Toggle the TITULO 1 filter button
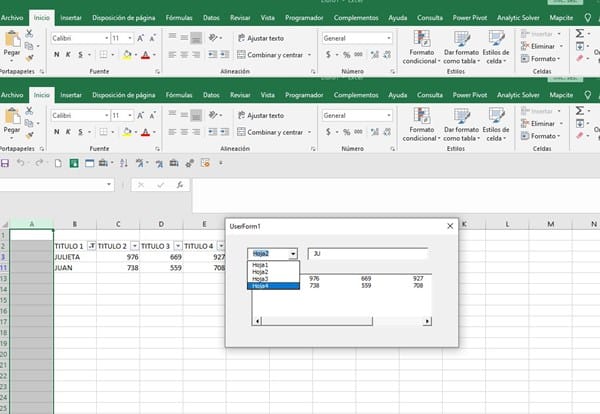This screenshot has height=414, width=600. tap(91, 245)
